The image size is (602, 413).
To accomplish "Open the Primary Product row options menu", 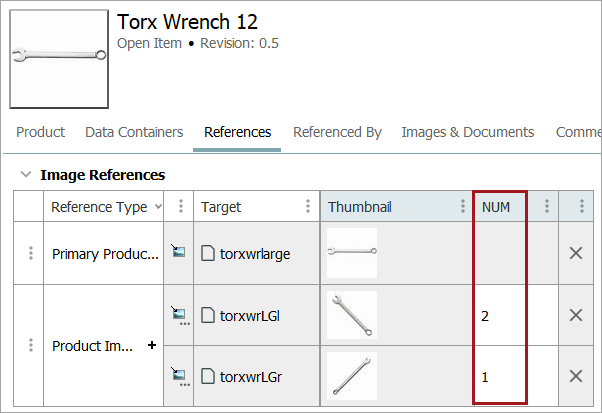I will pos(31,253).
